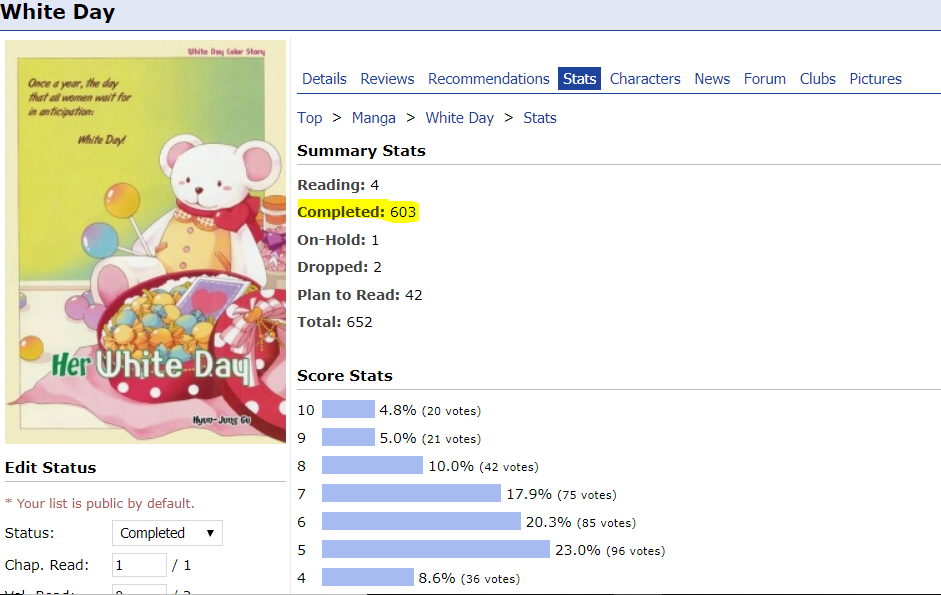This screenshot has width=941, height=595.
Task: Visit the Forum tab
Action: (x=765, y=79)
